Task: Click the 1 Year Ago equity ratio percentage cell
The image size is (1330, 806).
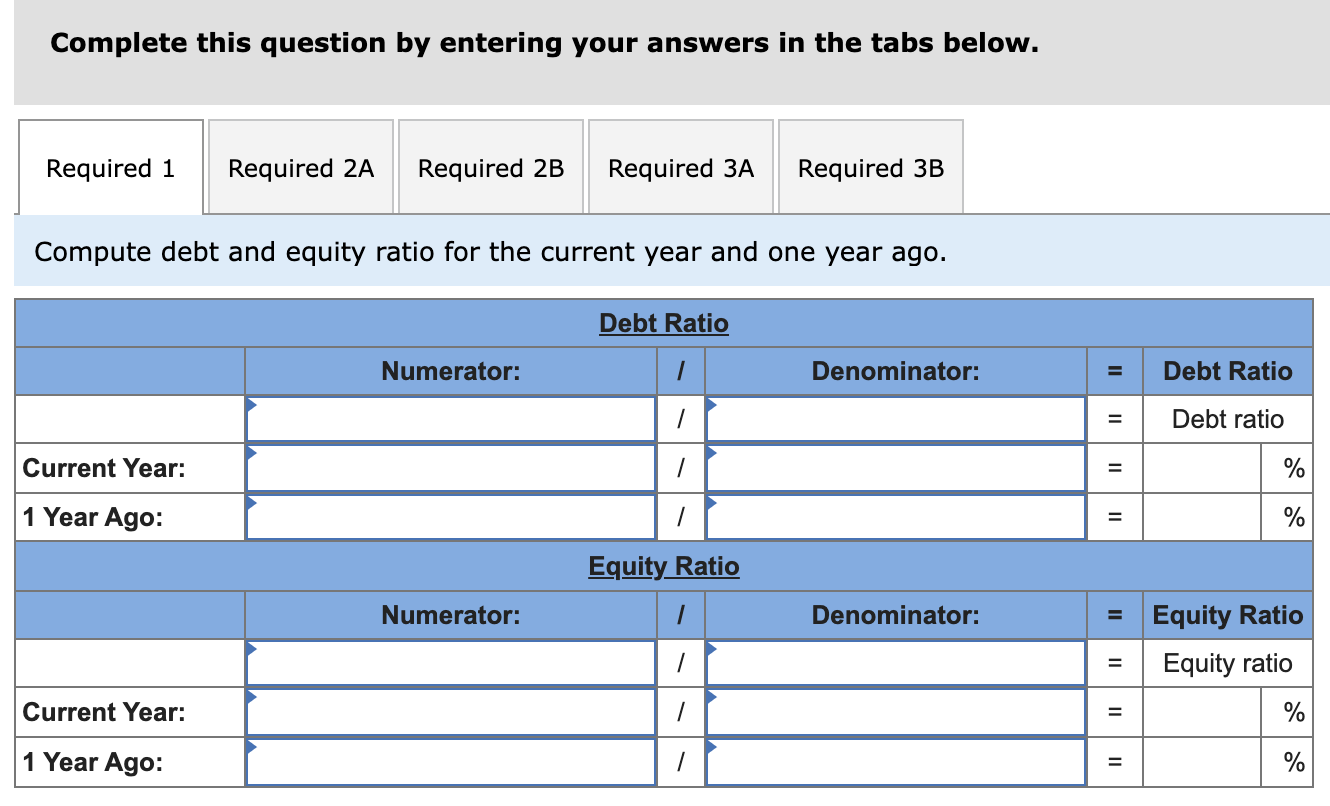Action: tap(1200, 762)
